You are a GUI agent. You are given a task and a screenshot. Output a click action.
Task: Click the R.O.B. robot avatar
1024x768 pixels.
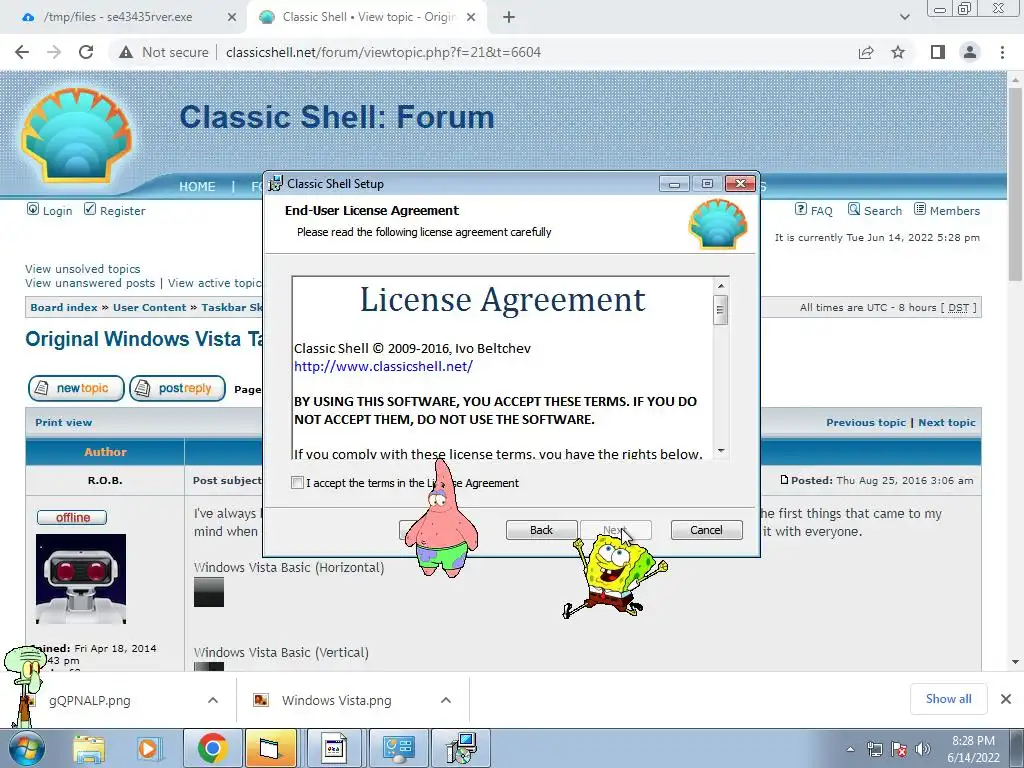pos(81,579)
